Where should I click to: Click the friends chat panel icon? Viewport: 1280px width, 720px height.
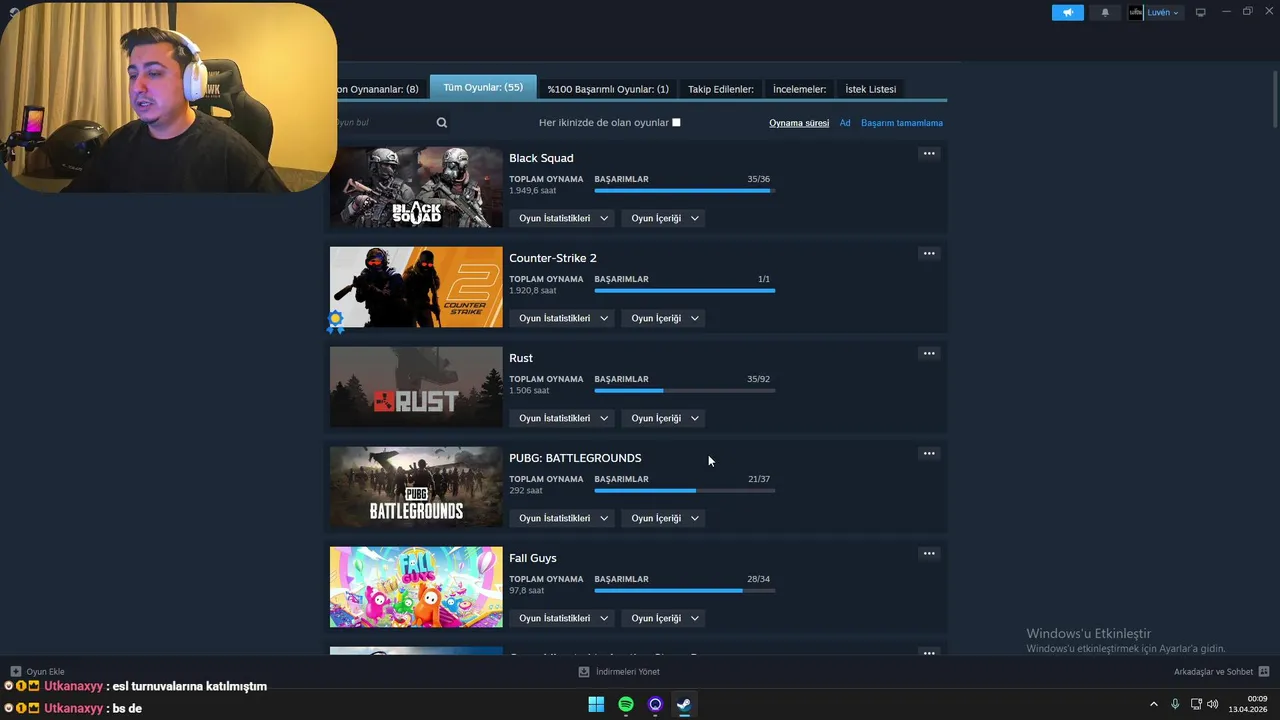(1264, 672)
